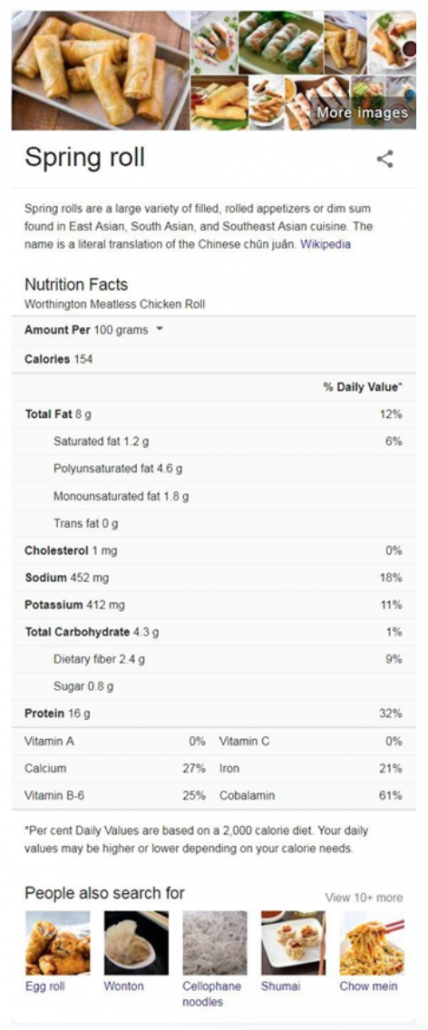428x1030 pixels.
Task: Open the large fried spring rolls photo
Action: click(100, 70)
